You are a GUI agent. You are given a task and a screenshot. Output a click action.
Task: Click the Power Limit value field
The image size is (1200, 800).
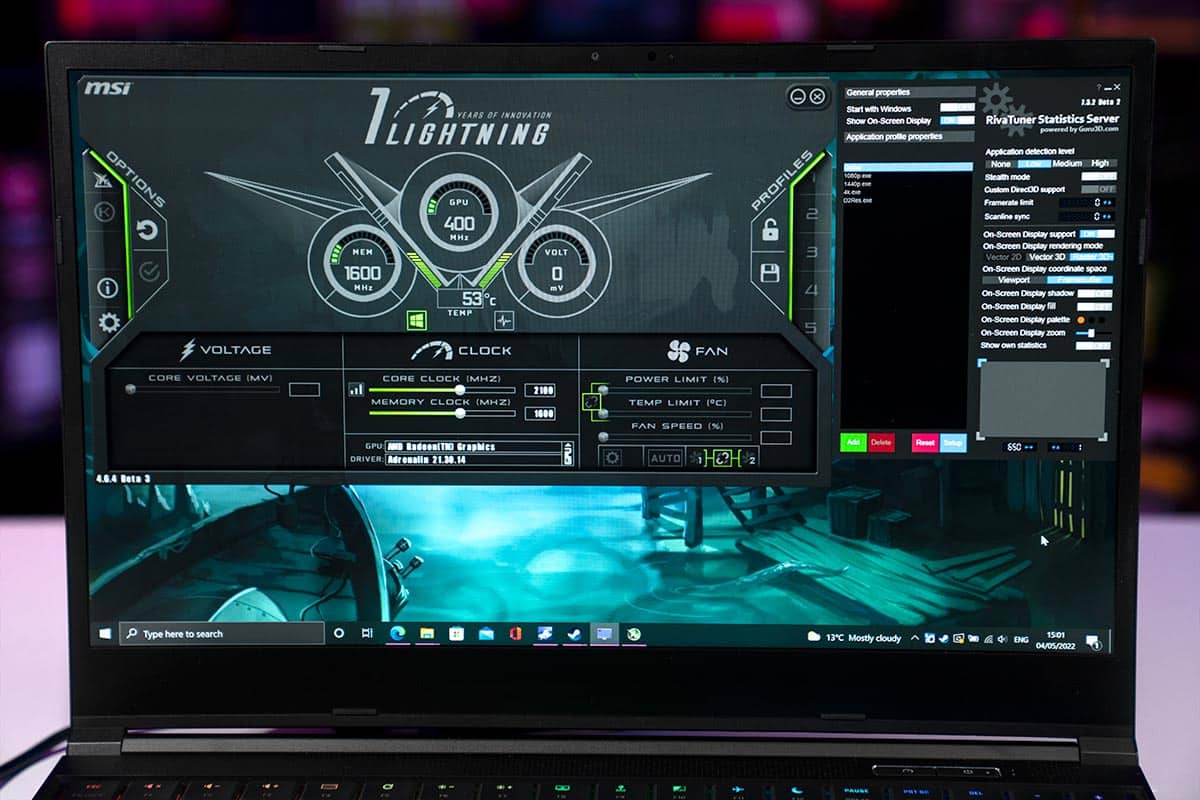coord(776,391)
